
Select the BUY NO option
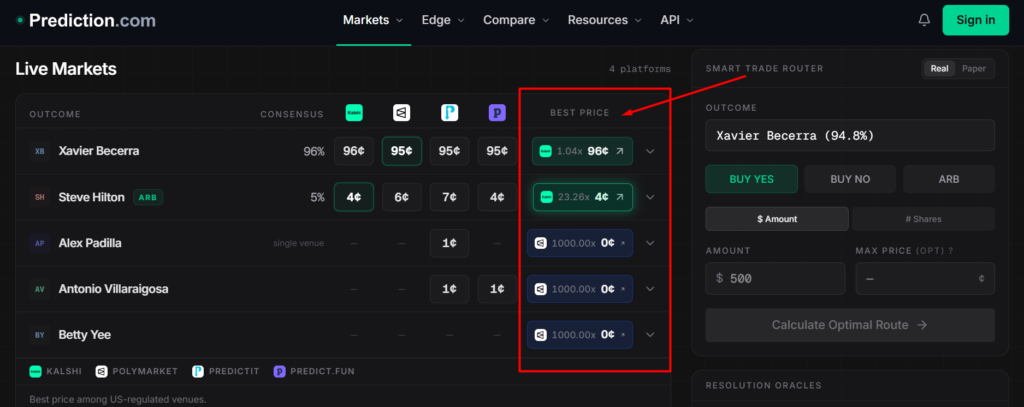850,179
